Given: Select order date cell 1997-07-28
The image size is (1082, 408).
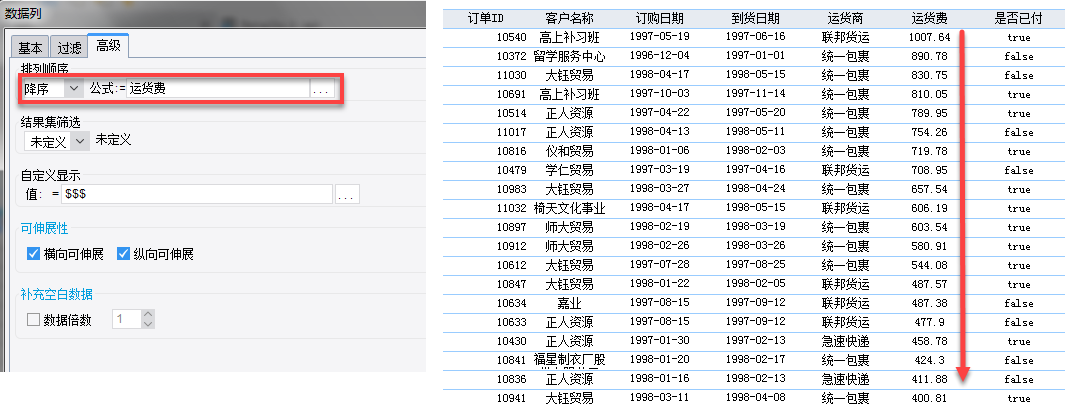Looking at the screenshot, I should pos(660,265).
